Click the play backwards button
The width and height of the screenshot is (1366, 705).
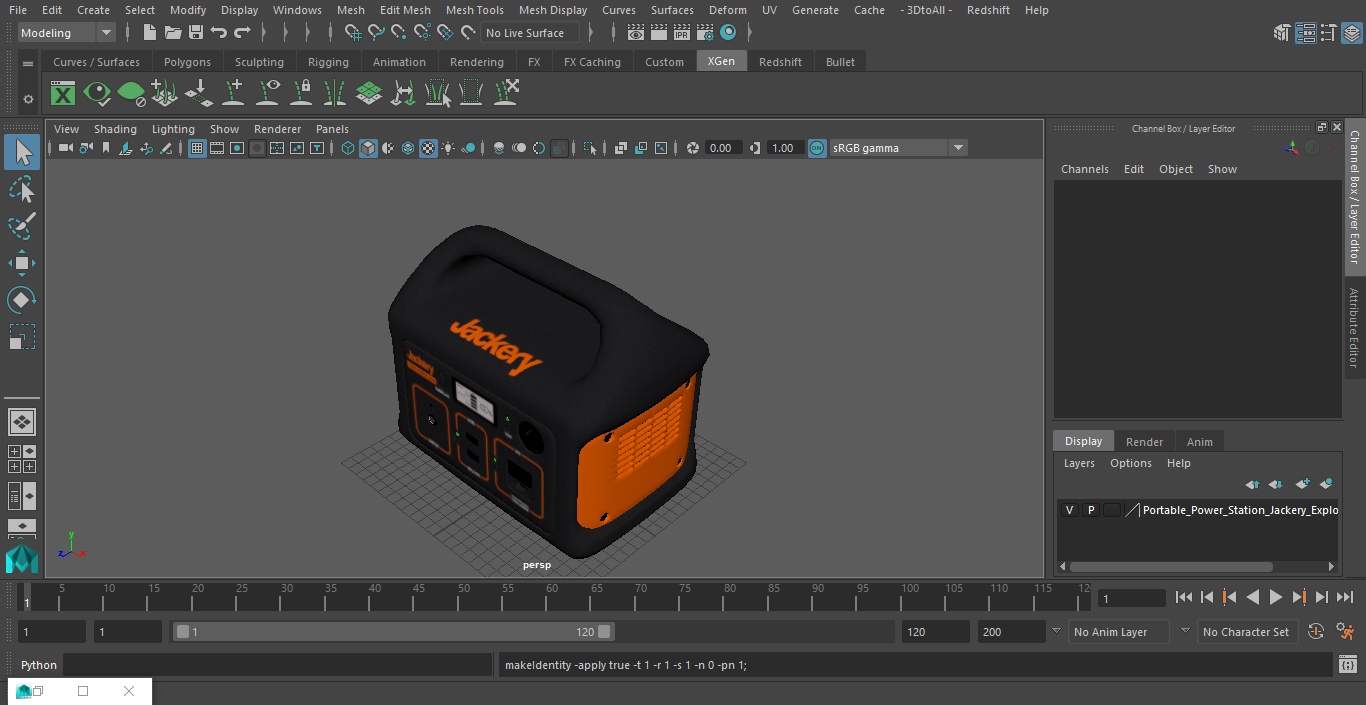click(1252, 597)
